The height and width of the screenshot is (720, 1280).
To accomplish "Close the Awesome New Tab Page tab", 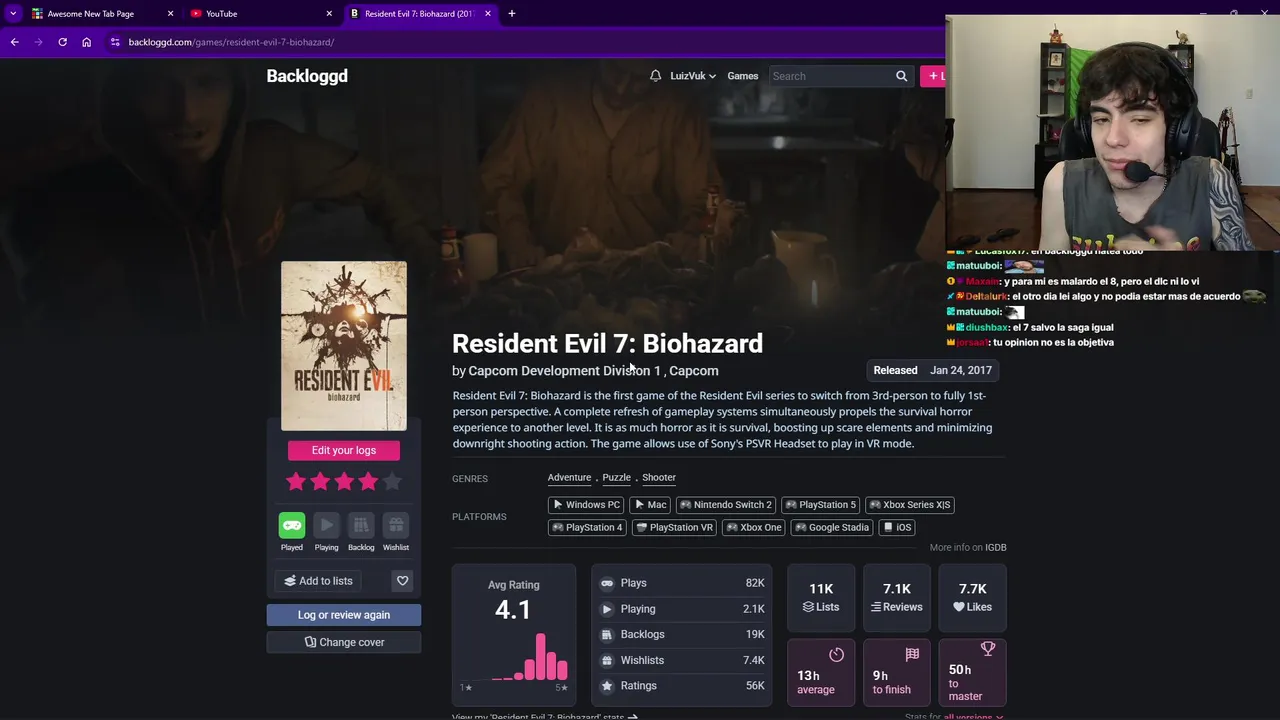I will pos(170,14).
